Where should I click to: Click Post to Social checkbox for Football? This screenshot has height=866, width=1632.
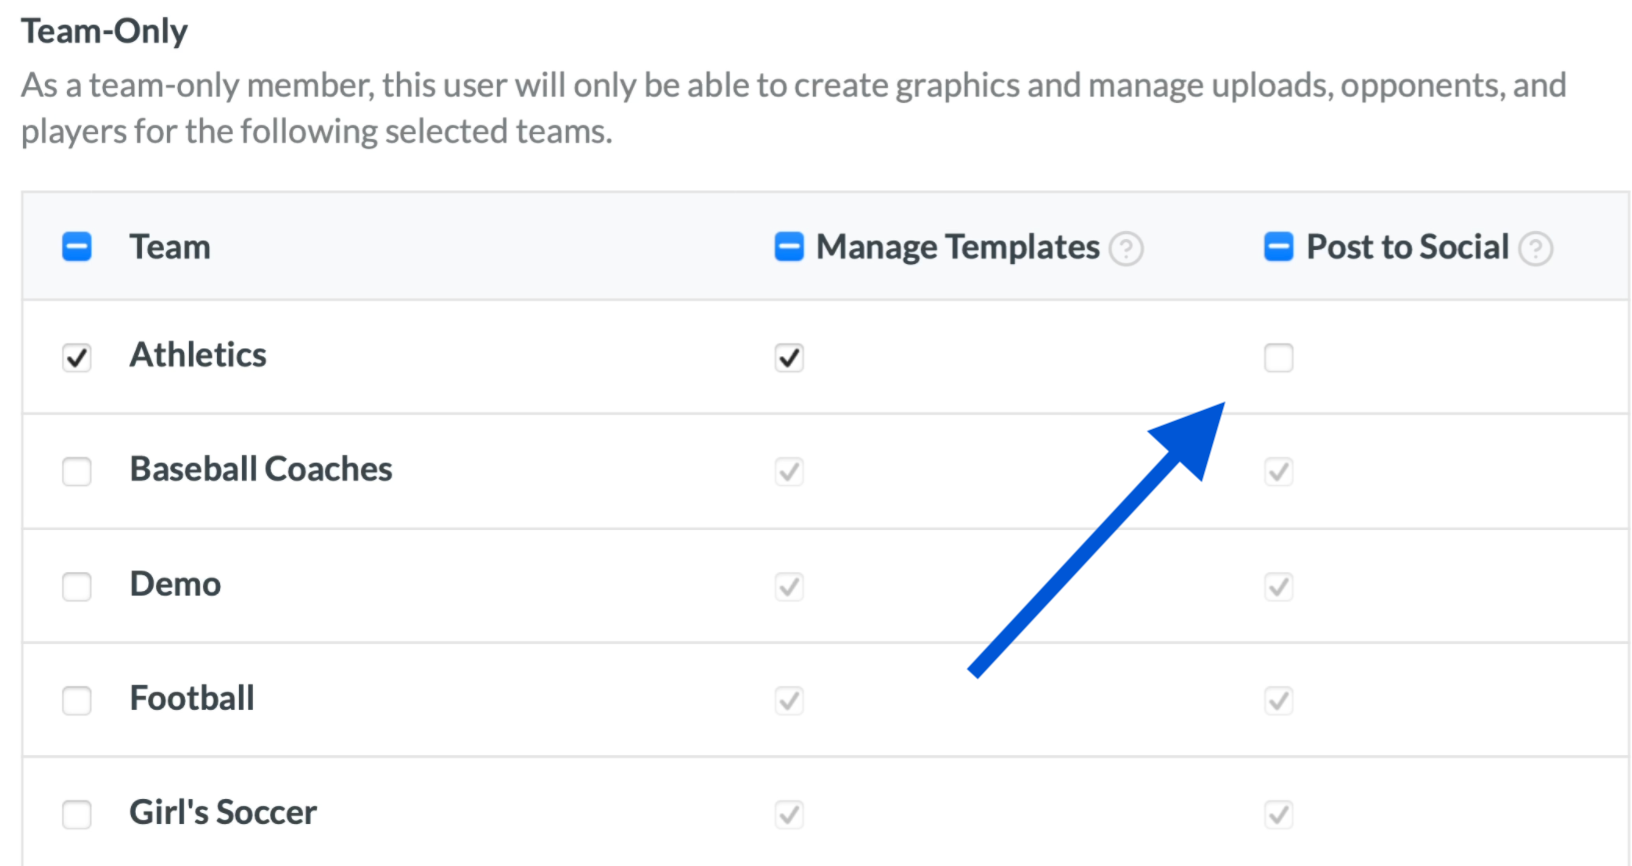(1278, 700)
